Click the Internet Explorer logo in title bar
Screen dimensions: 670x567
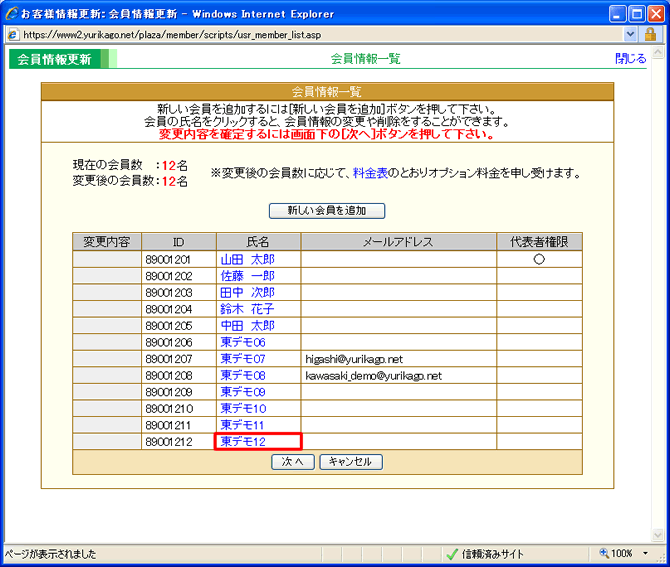click(x=12, y=13)
